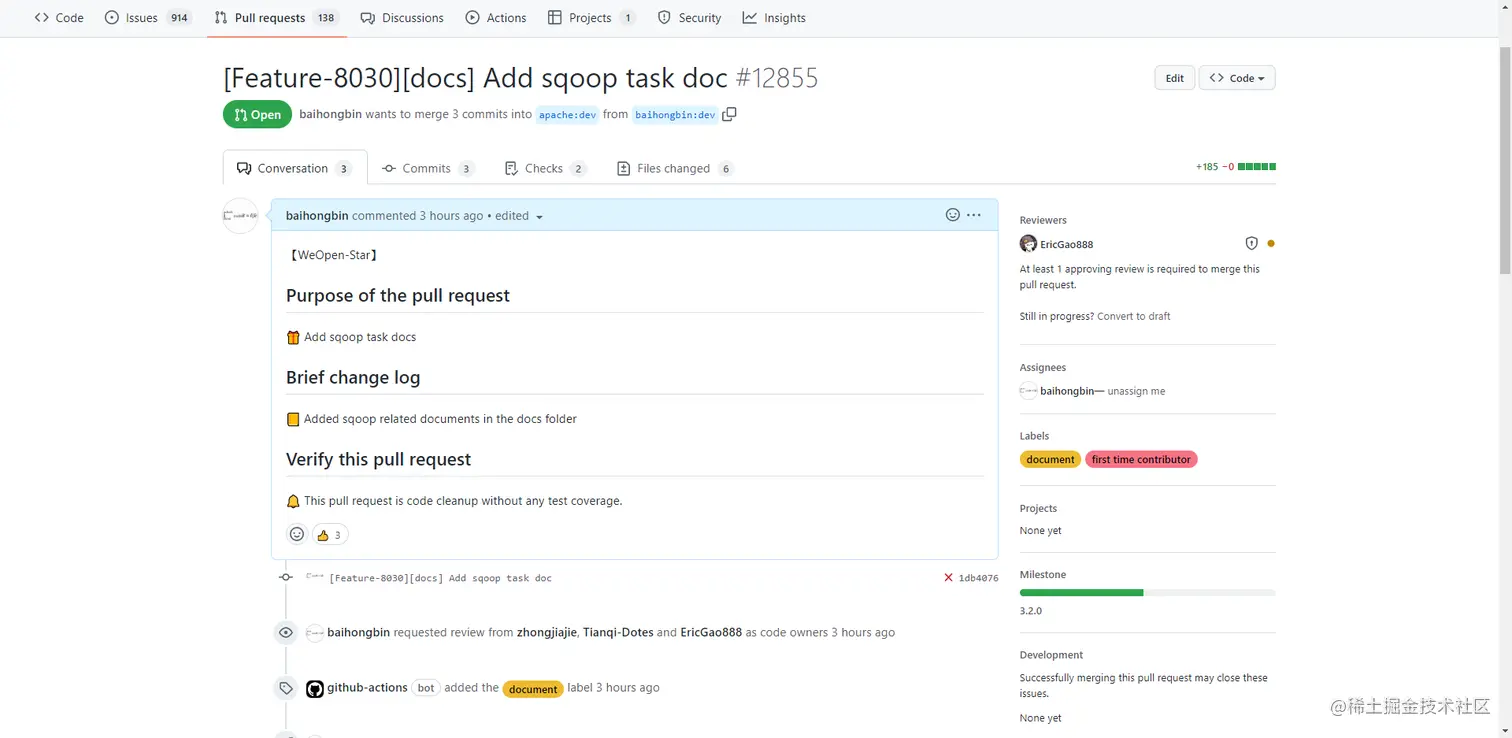Open the Commits tab
This screenshot has height=738, width=1512.
(x=427, y=168)
